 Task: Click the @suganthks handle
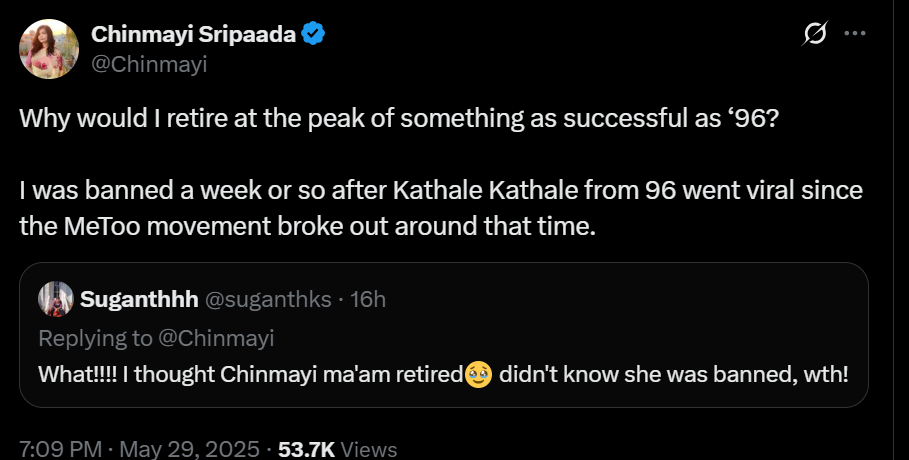262,298
